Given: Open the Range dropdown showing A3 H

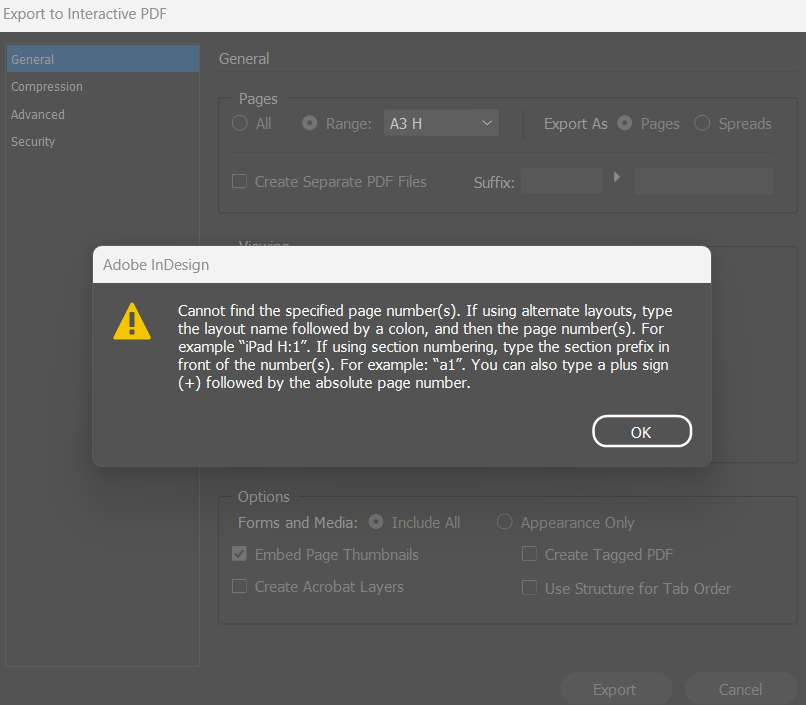Looking at the screenshot, I should 441,123.
